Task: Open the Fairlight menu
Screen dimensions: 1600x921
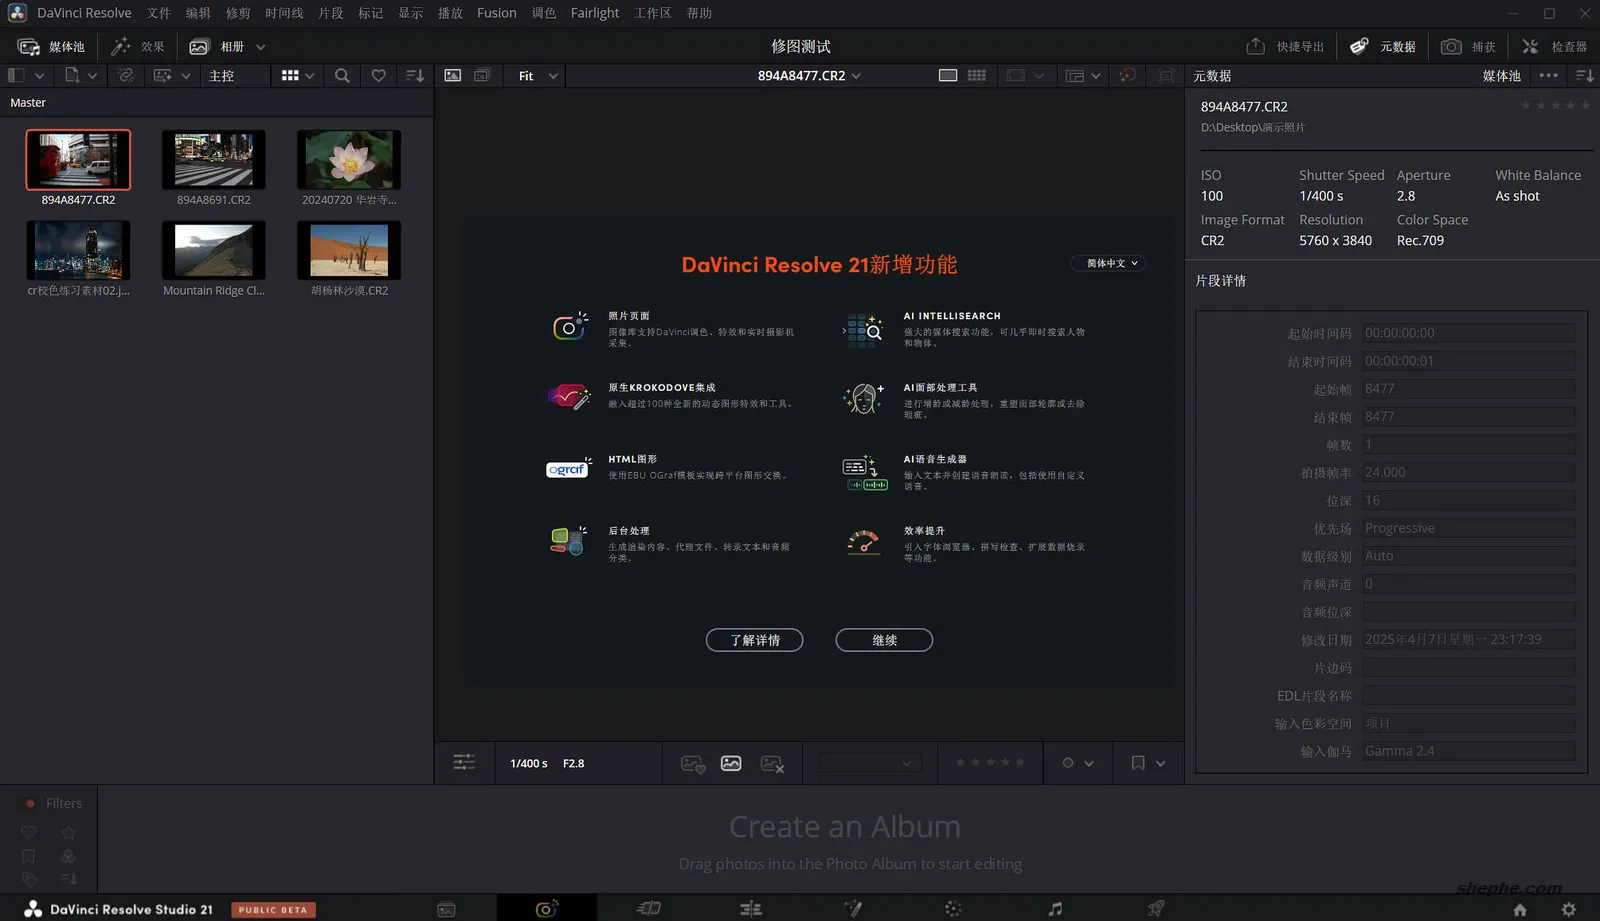Action: [x=595, y=13]
